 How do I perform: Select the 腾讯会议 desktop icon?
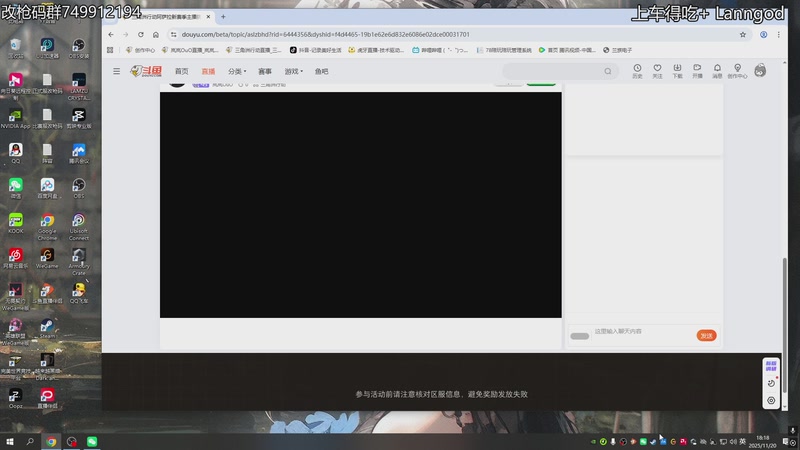point(79,153)
